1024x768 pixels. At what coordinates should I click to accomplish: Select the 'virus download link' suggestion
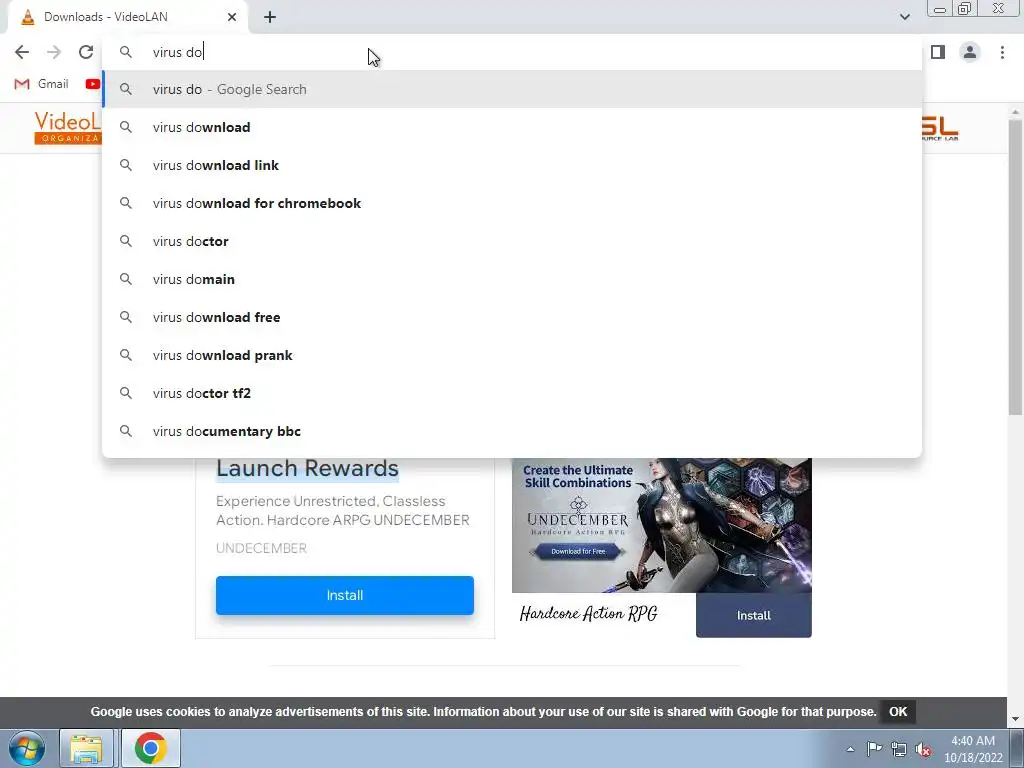coord(512,165)
